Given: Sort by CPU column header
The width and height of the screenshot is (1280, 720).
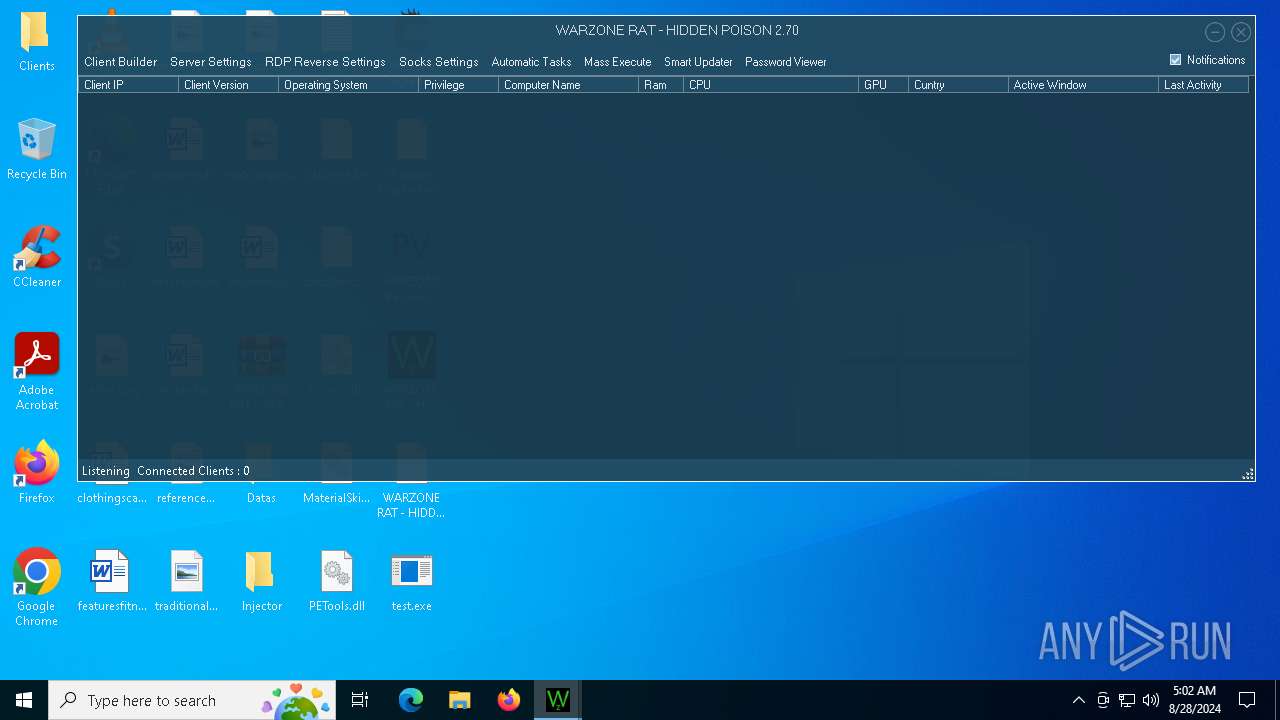Looking at the screenshot, I should pos(771,85).
